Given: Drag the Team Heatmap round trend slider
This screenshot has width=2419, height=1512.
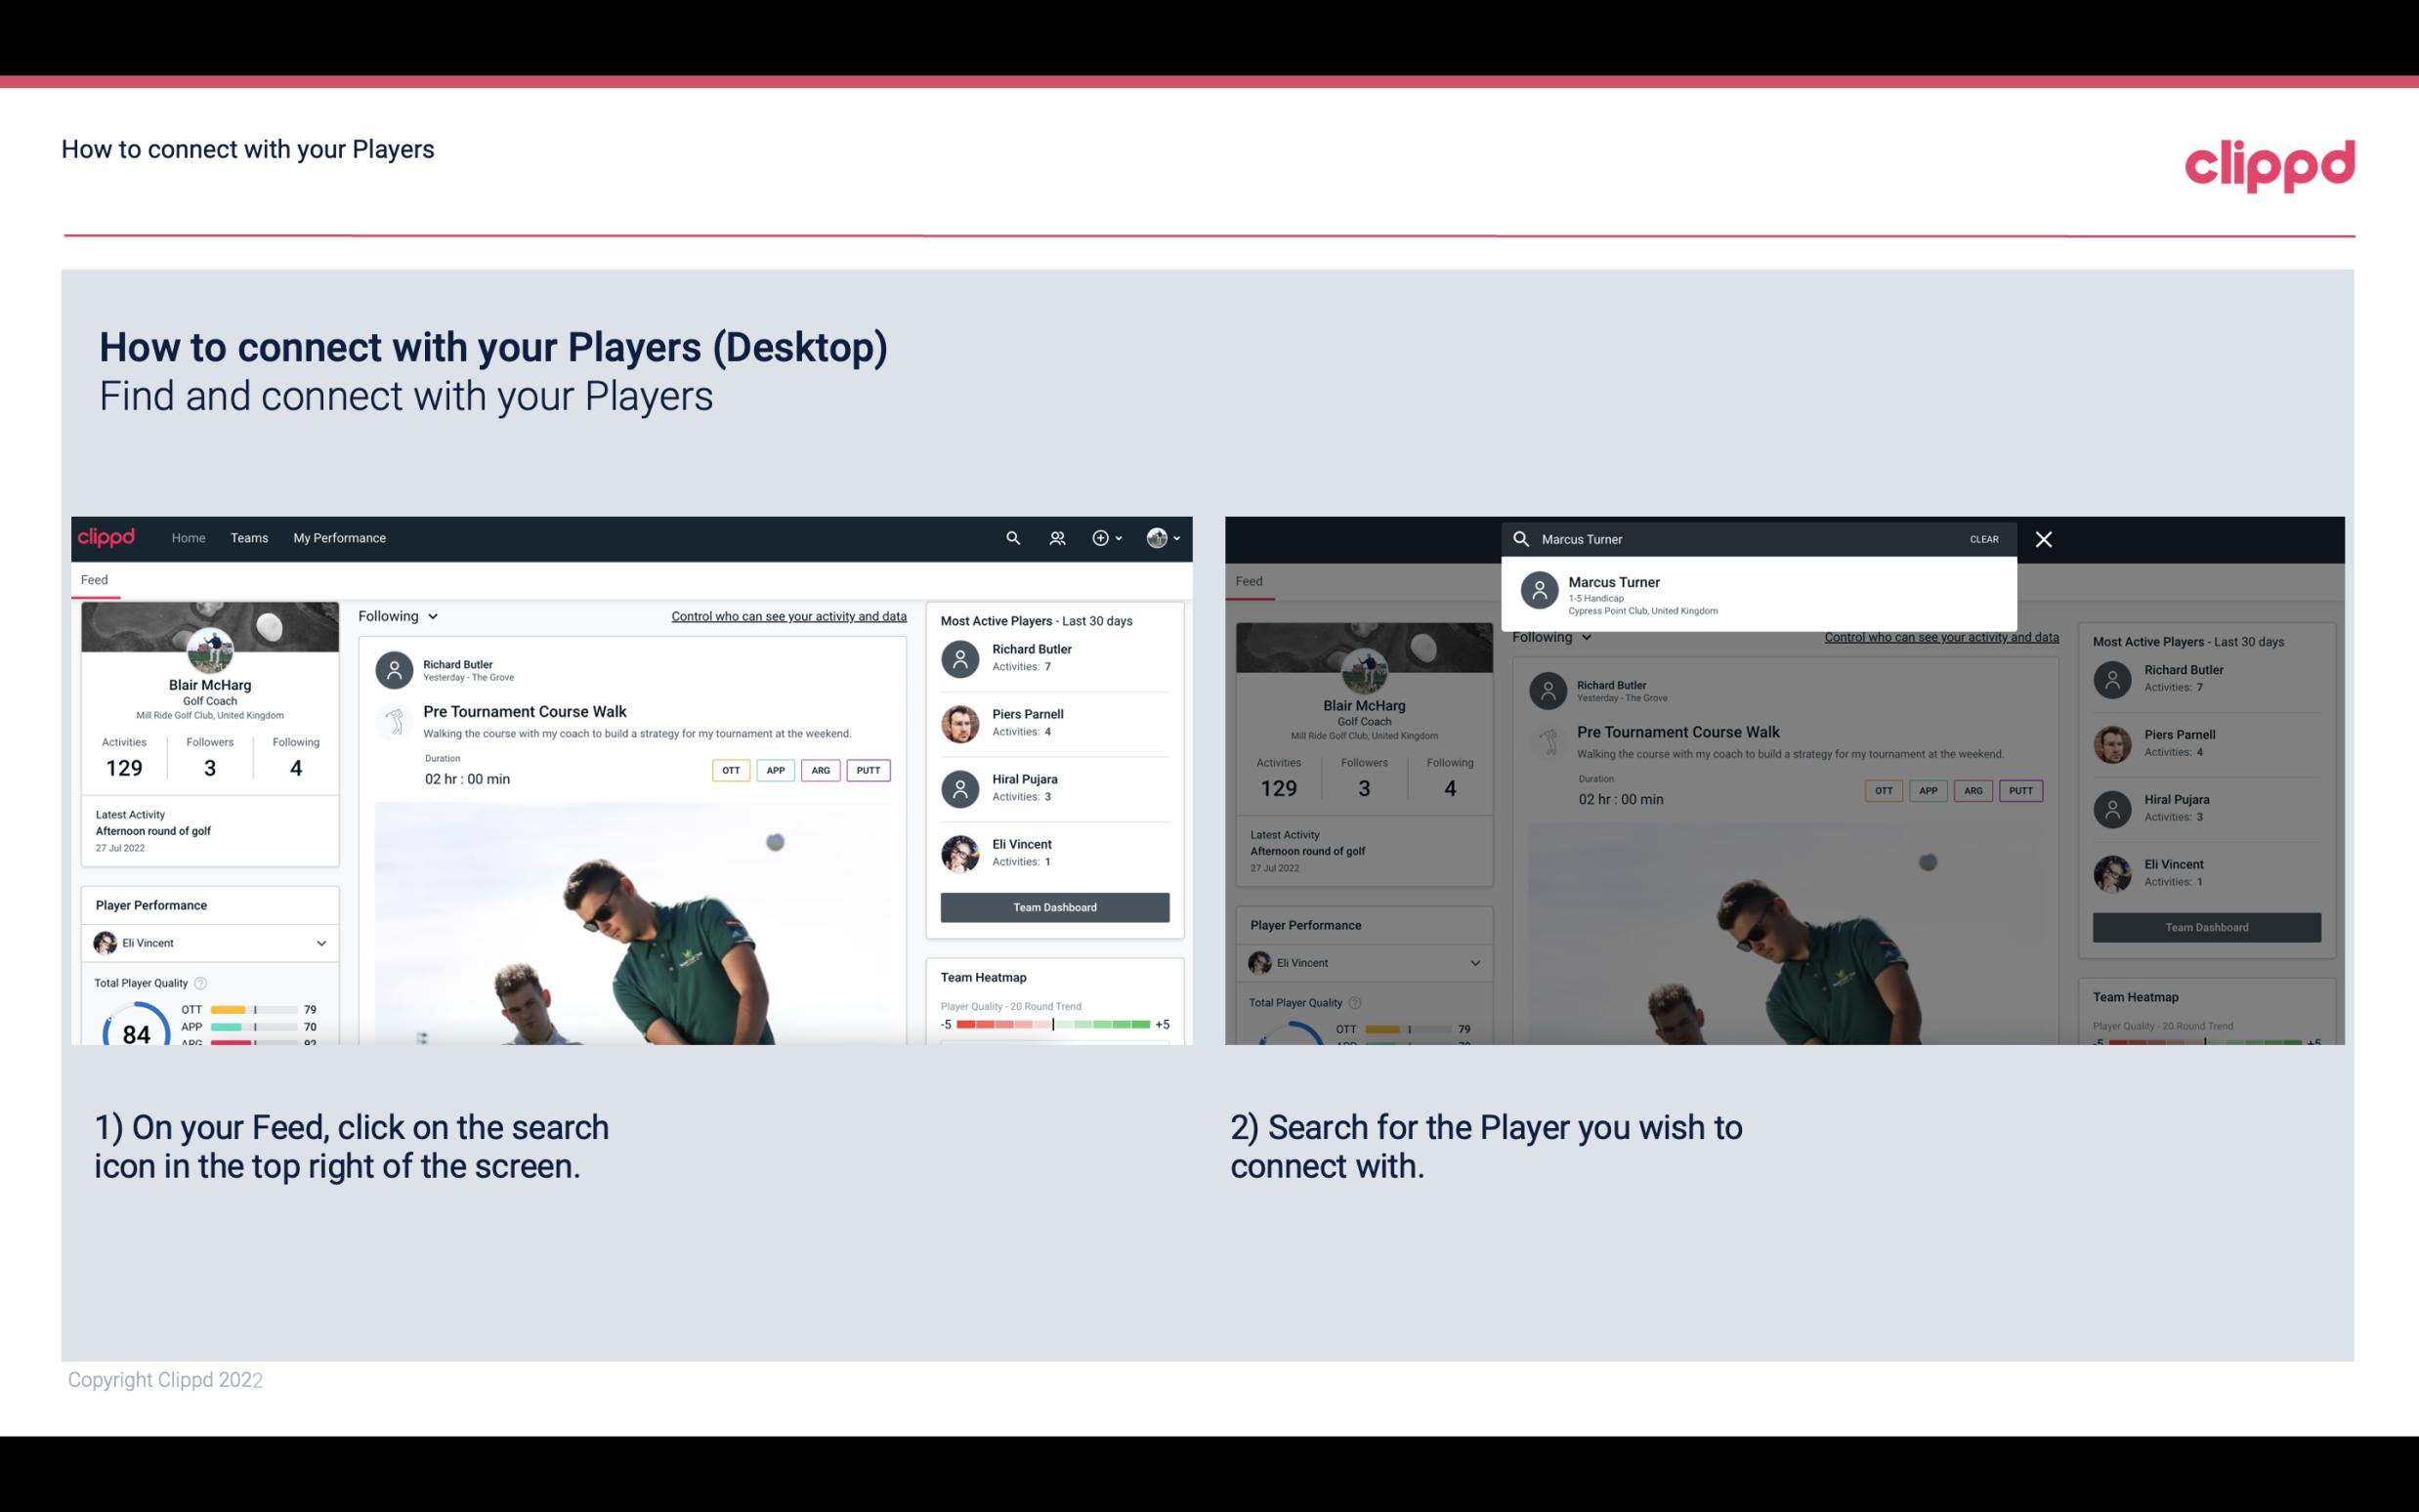Looking at the screenshot, I should click(x=1053, y=1026).
